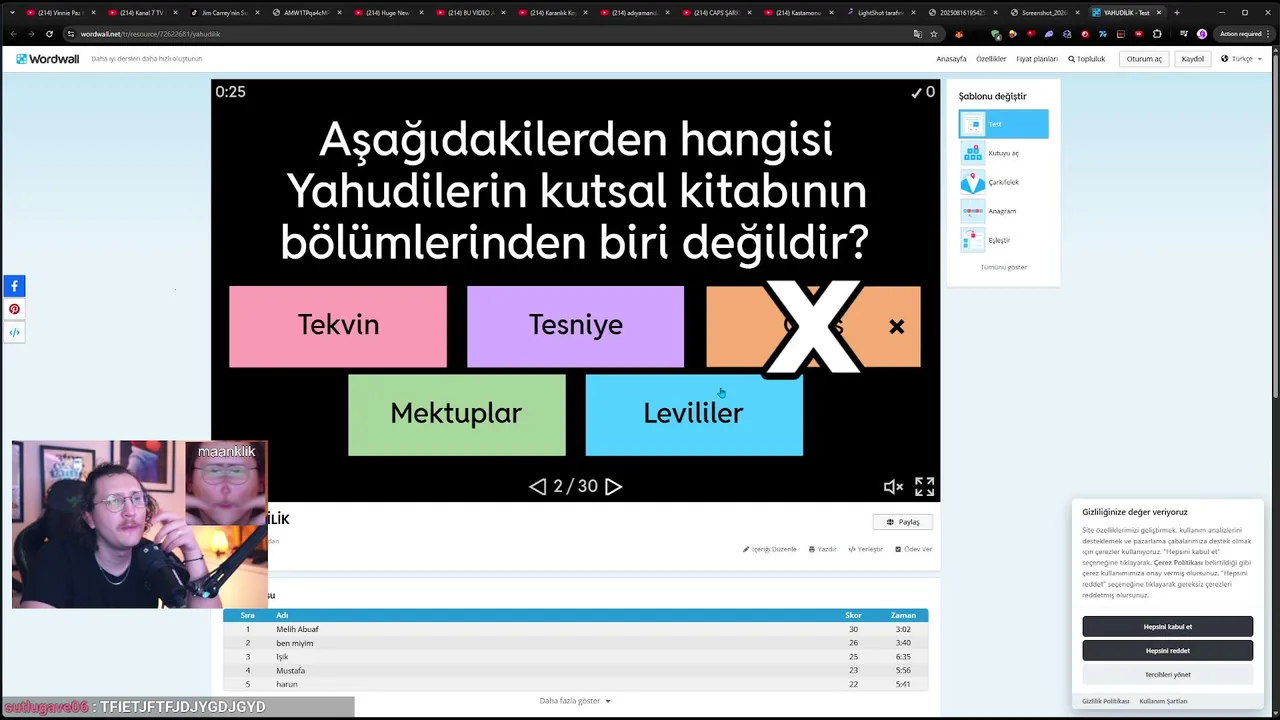Switch to the LightShot tab
Image resolution: width=1280 pixels, height=720 pixels.
pyautogui.click(x=877, y=13)
